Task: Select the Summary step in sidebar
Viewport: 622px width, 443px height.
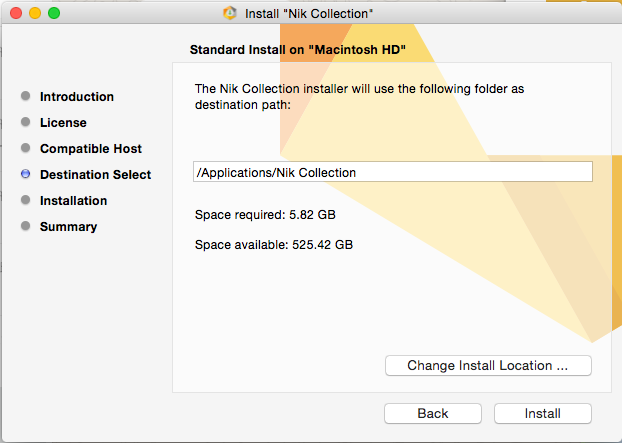Action: (68, 226)
